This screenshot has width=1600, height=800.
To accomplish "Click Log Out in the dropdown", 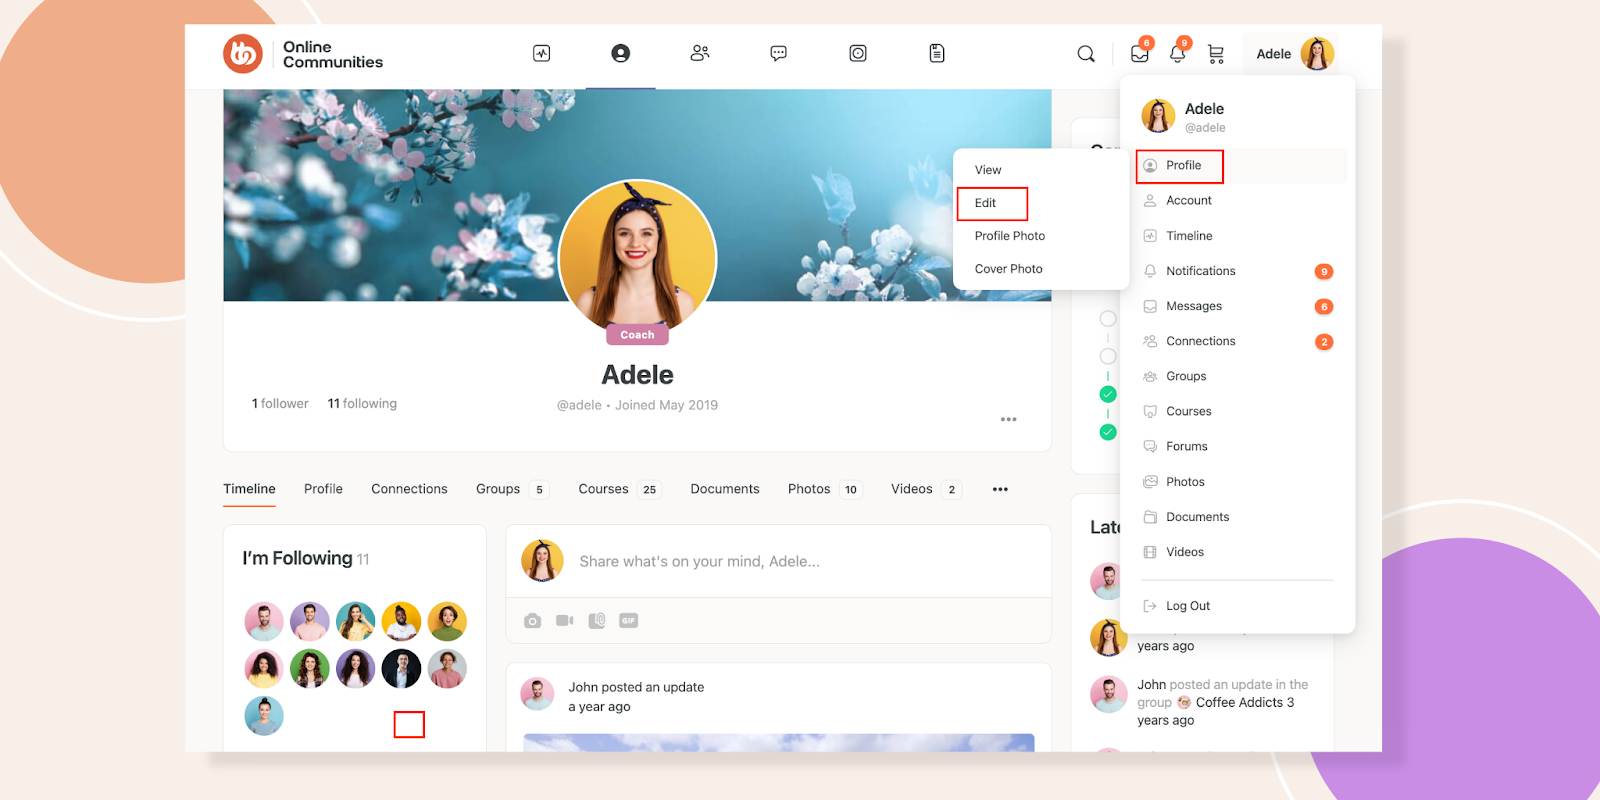I will (1188, 606).
